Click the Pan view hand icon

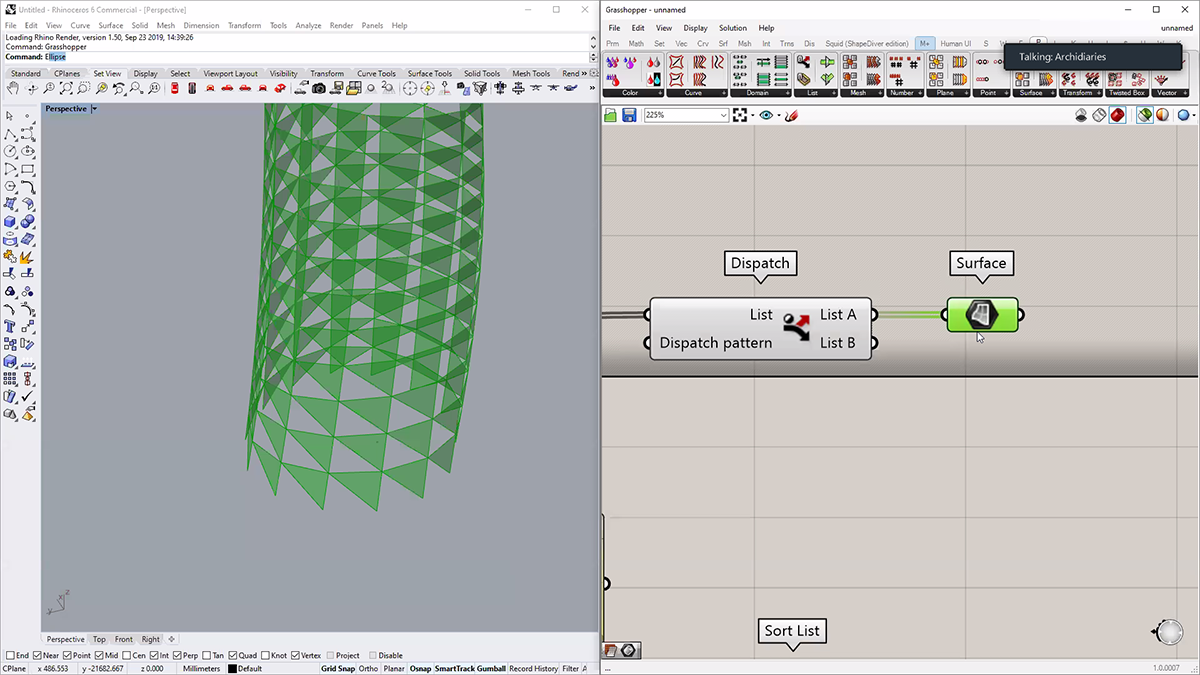(x=12, y=89)
